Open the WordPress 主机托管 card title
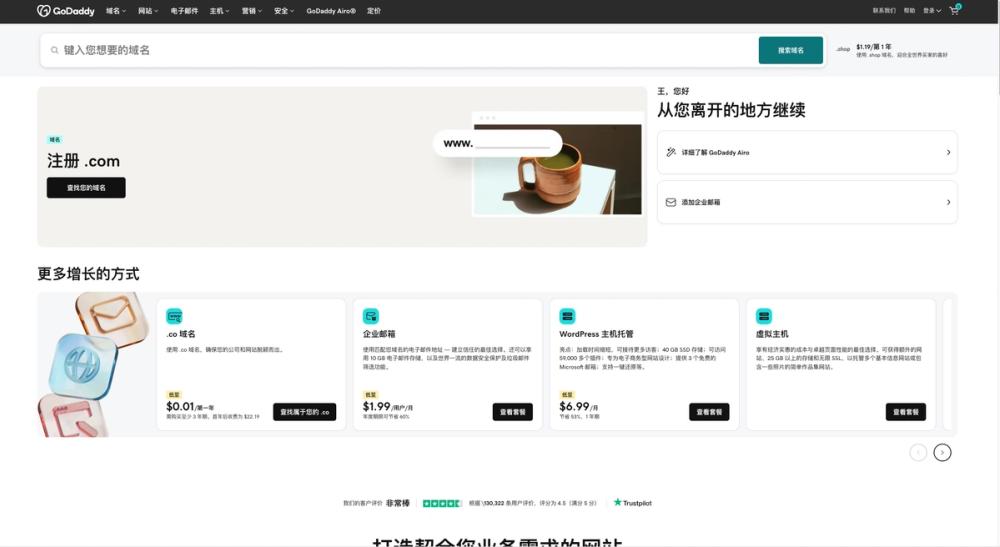 click(596, 334)
